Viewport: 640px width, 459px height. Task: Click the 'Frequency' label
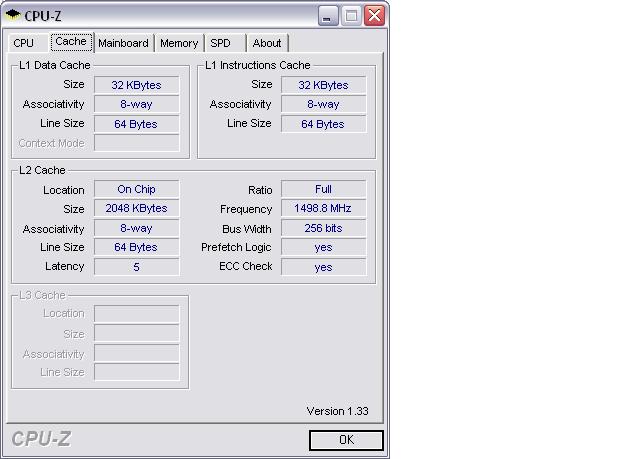(x=246, y=209)
